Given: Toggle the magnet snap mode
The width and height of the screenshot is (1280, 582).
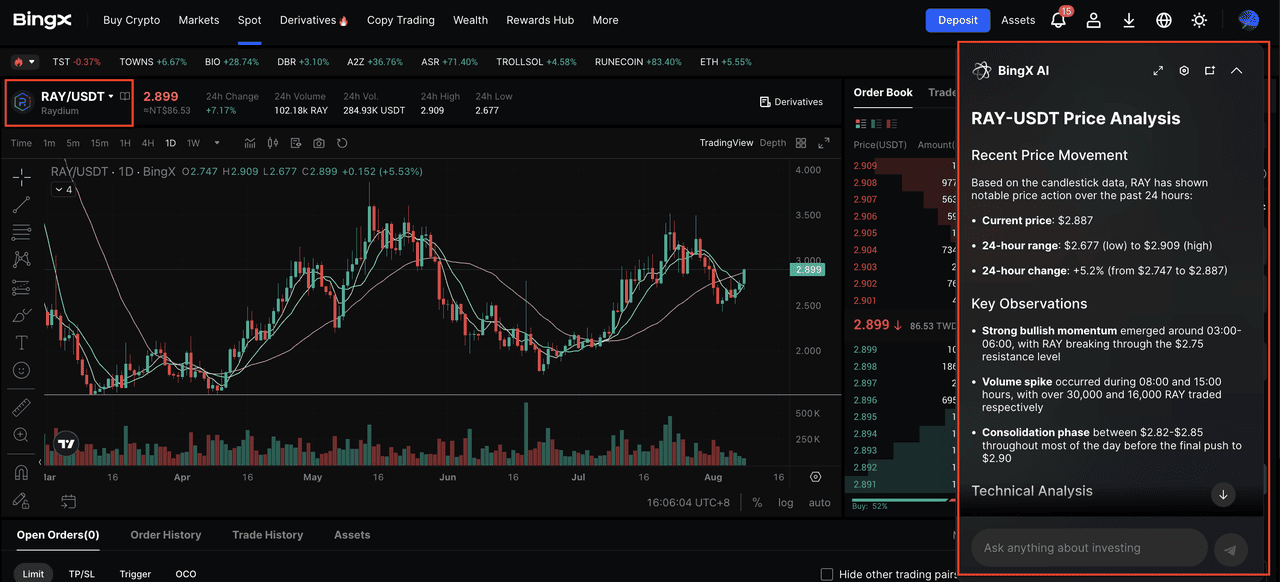Looking at the screenshot, I should (x=21, y=472).
